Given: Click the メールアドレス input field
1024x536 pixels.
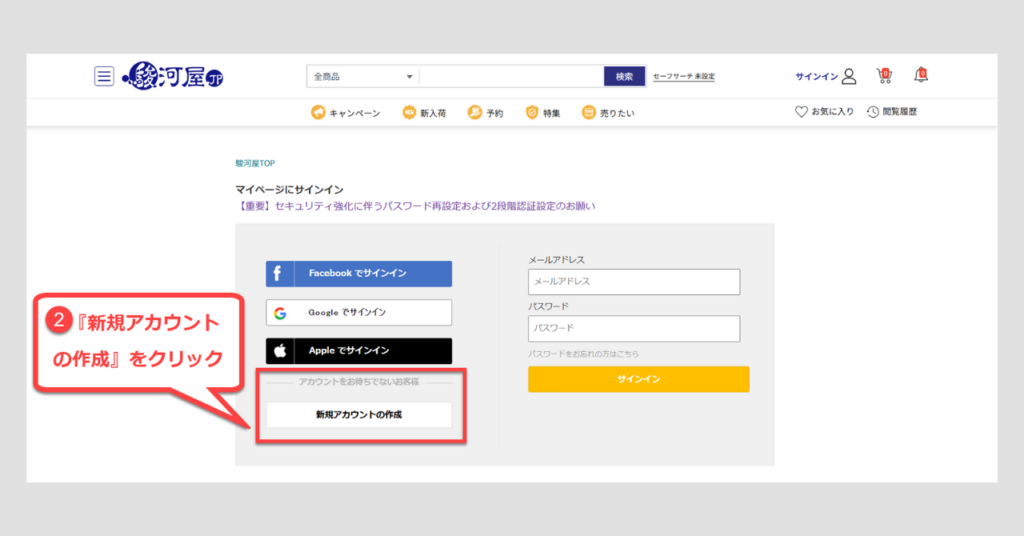Looking at the screenshot, I should (x=633, y=282).
